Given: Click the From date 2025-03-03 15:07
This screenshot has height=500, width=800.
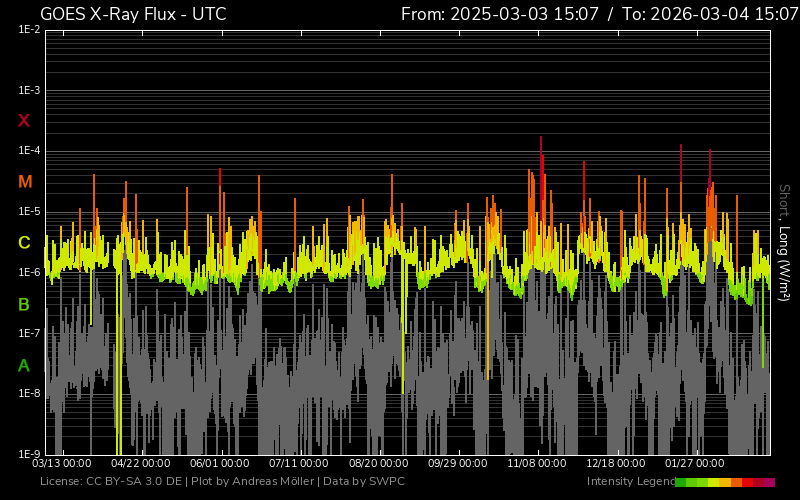Looking at the screenshot, I should point(513,14).
